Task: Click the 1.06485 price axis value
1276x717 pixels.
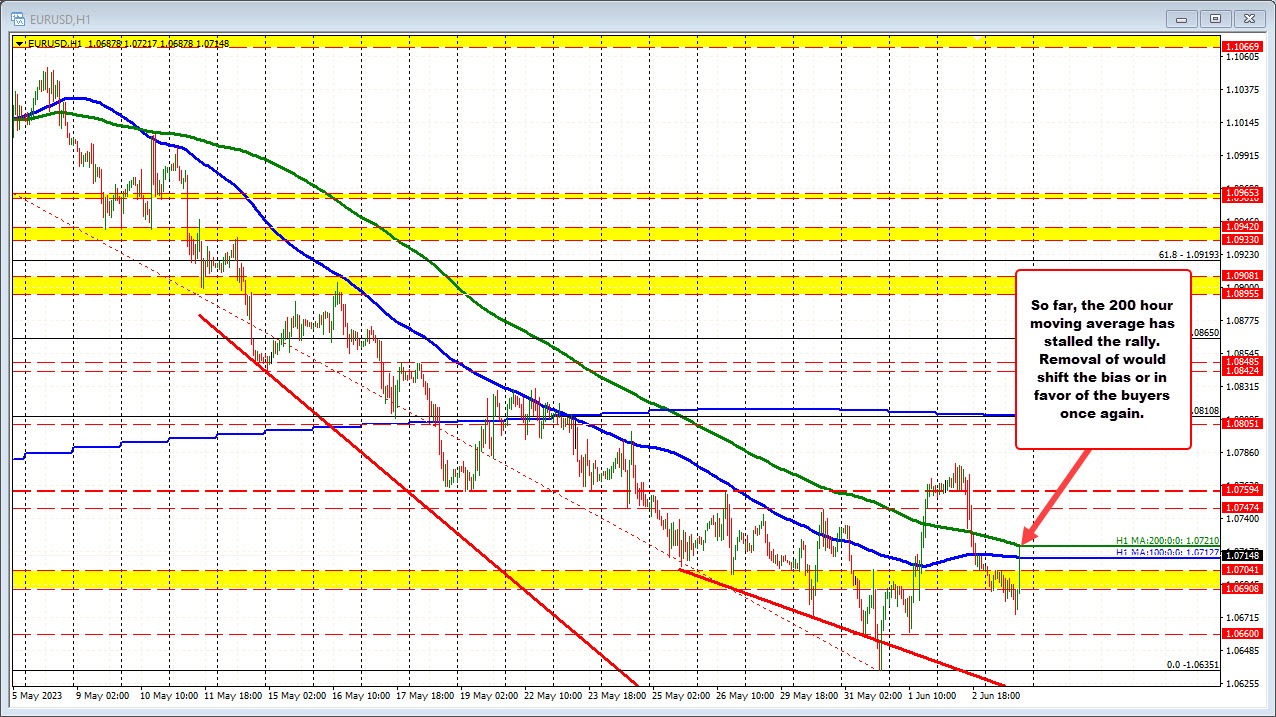Action: point(1241,650)
